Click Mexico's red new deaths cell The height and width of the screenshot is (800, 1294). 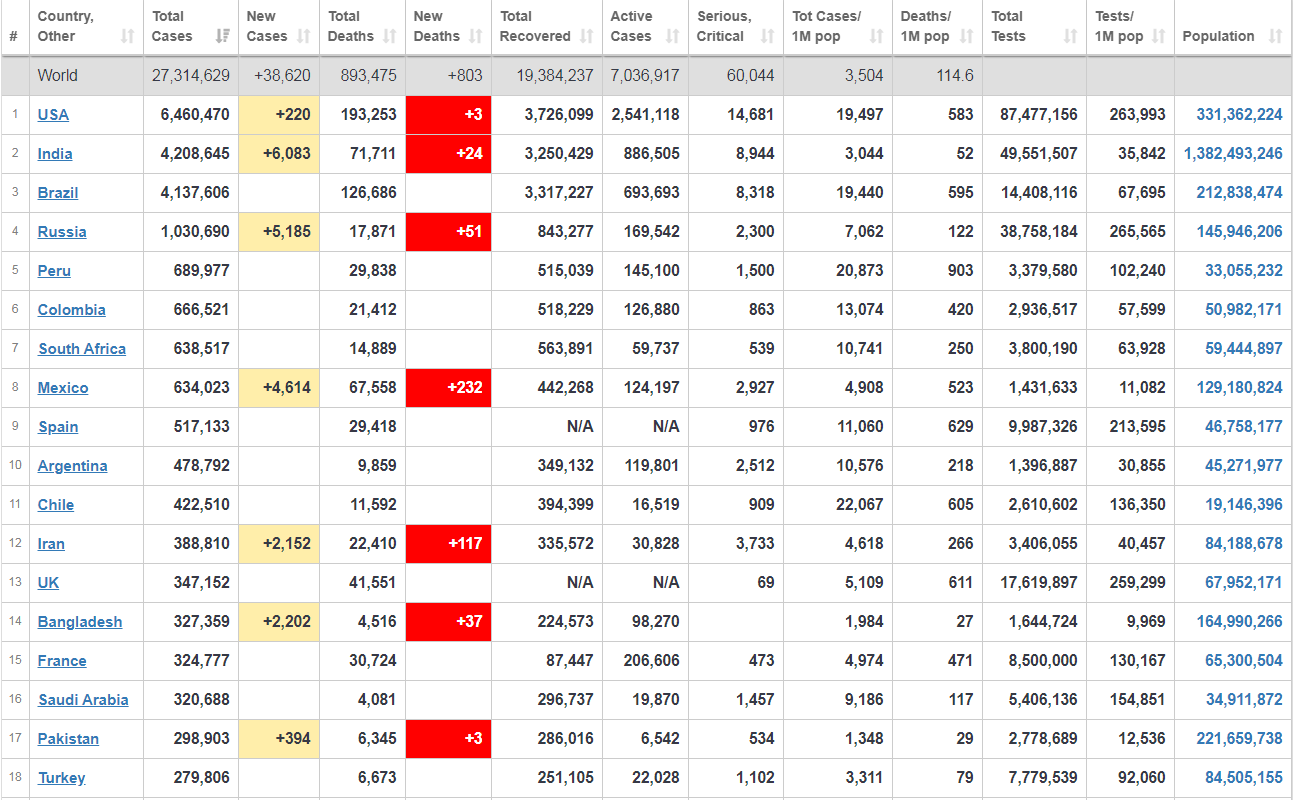[x=448, y=388]
